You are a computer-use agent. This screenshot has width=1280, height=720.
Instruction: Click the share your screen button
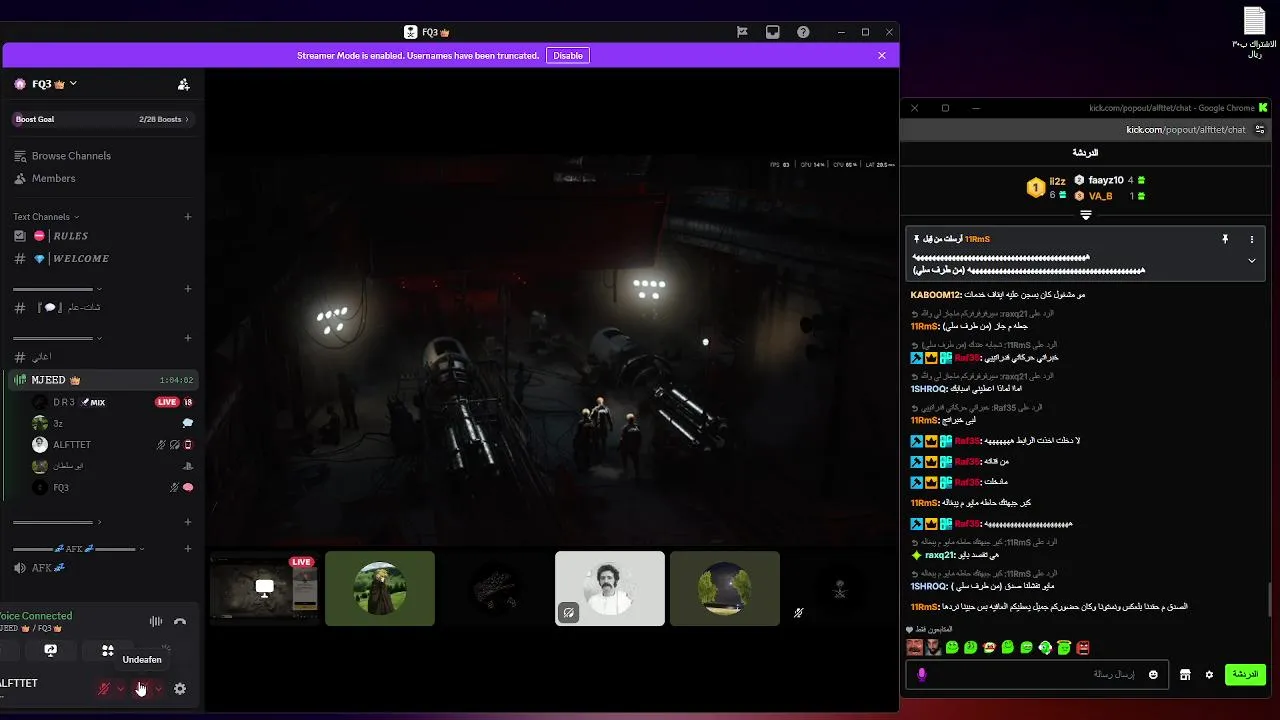pos(51,650)
